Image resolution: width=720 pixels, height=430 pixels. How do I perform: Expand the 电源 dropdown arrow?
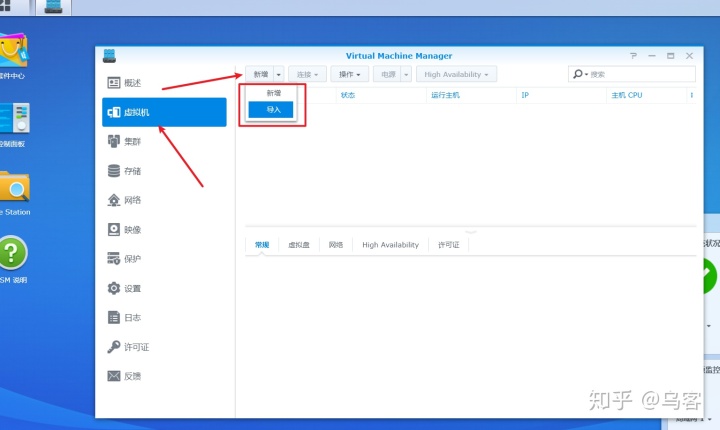[x=406, y=74]
